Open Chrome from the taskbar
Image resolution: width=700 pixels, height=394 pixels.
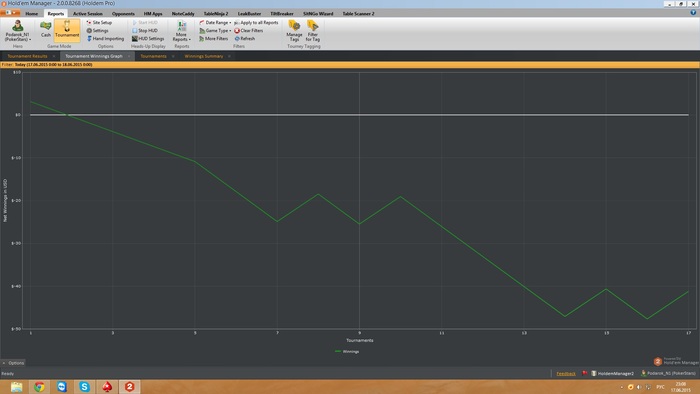point(39,387)
